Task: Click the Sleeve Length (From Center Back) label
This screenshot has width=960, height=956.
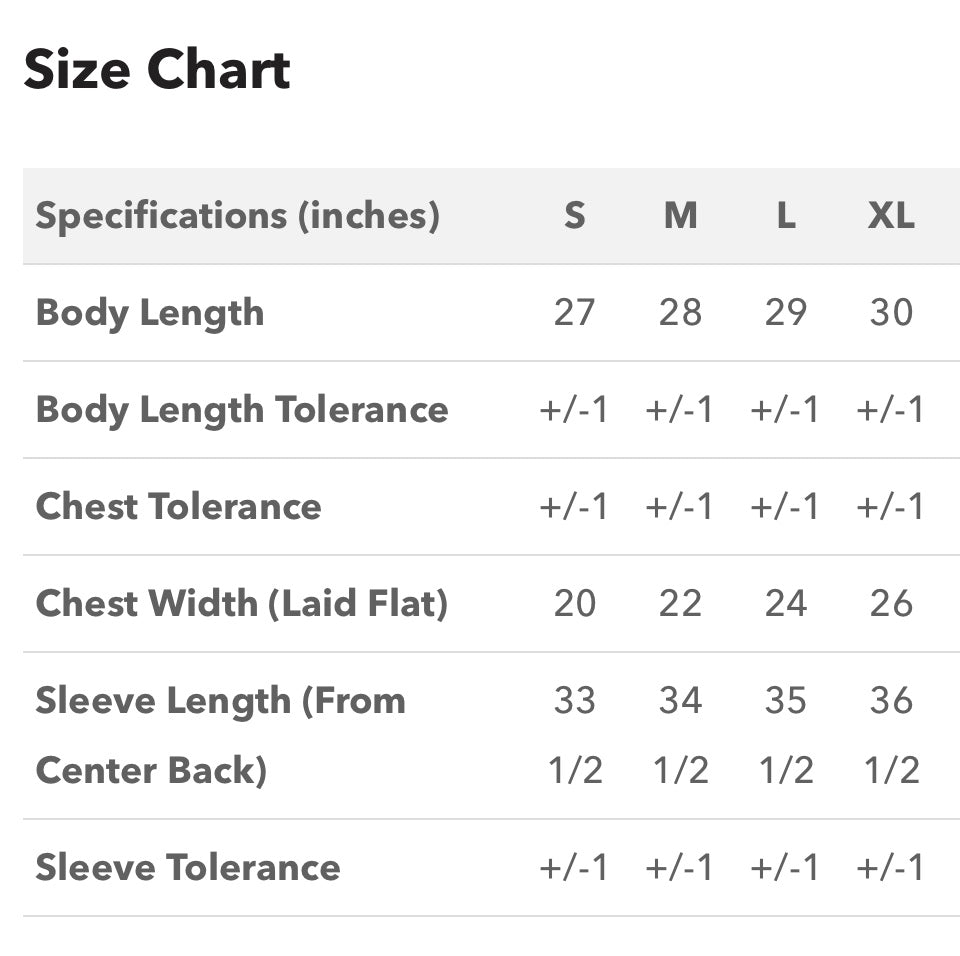Action: (x=220, y=735)
